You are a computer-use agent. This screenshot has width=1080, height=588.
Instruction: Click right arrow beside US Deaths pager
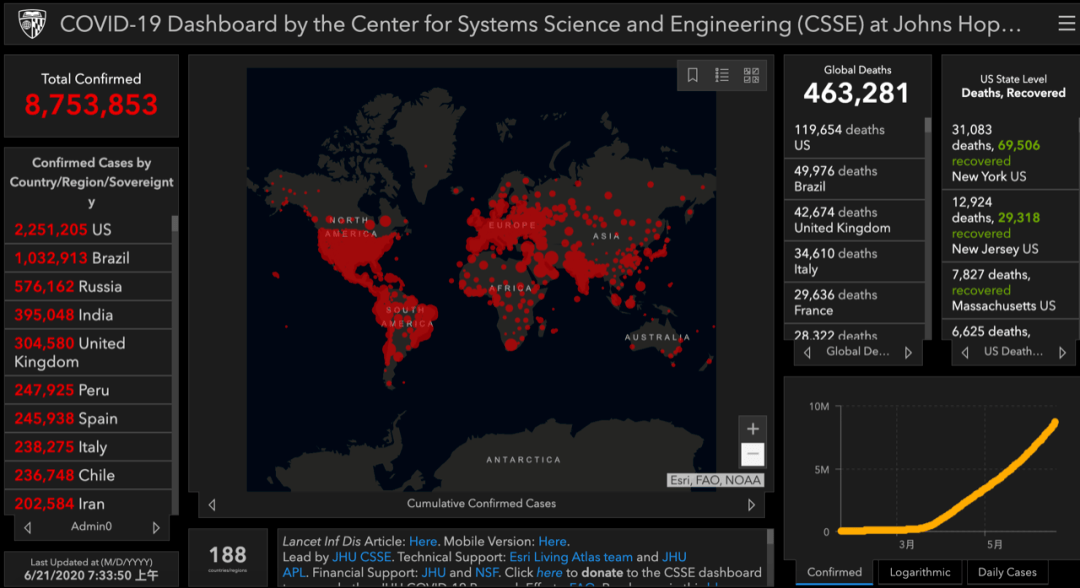click(x=1063, y=353)
